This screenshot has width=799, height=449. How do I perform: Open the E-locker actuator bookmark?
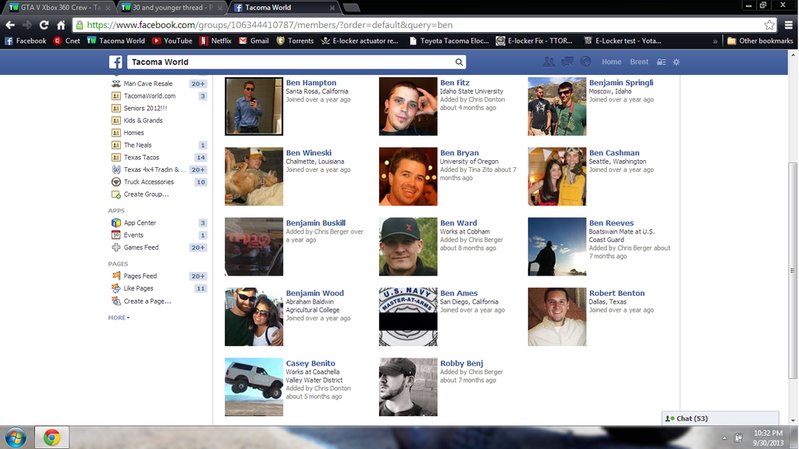360,41
